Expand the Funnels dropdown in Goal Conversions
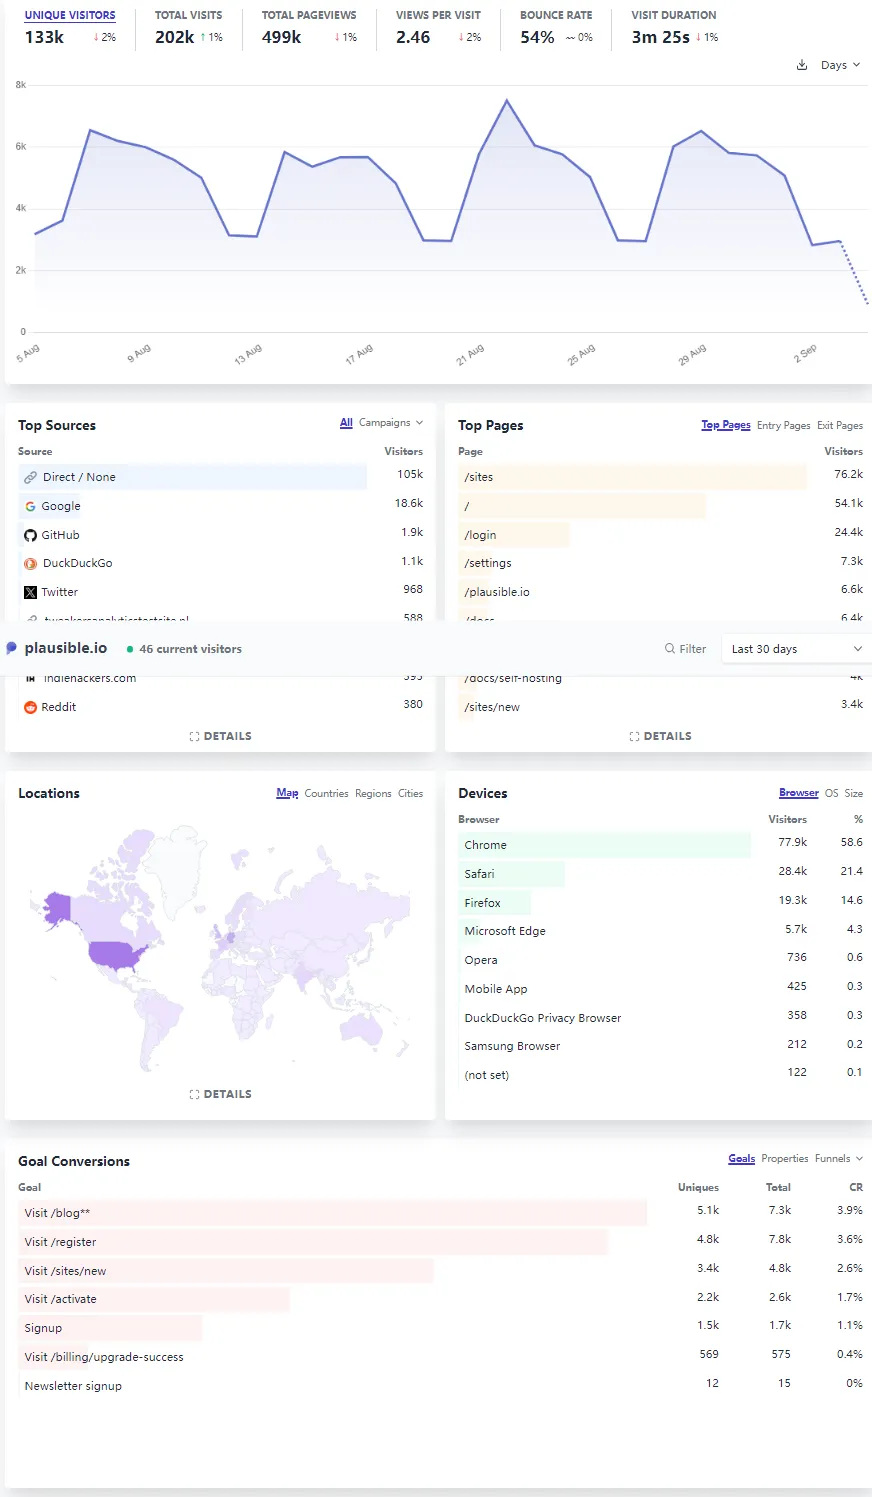The width and height of the screenshot is (872, 1497). [x=838, y=1159]
